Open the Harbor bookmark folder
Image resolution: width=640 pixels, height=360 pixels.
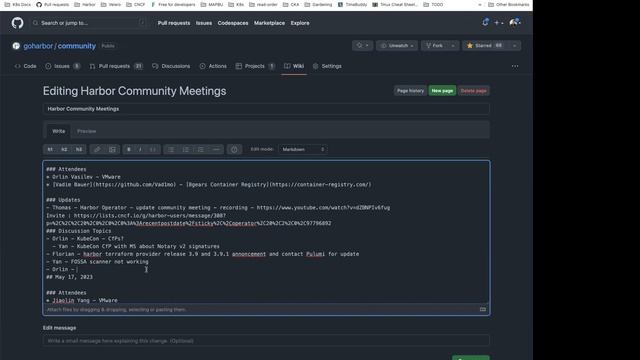click(85, 4)
